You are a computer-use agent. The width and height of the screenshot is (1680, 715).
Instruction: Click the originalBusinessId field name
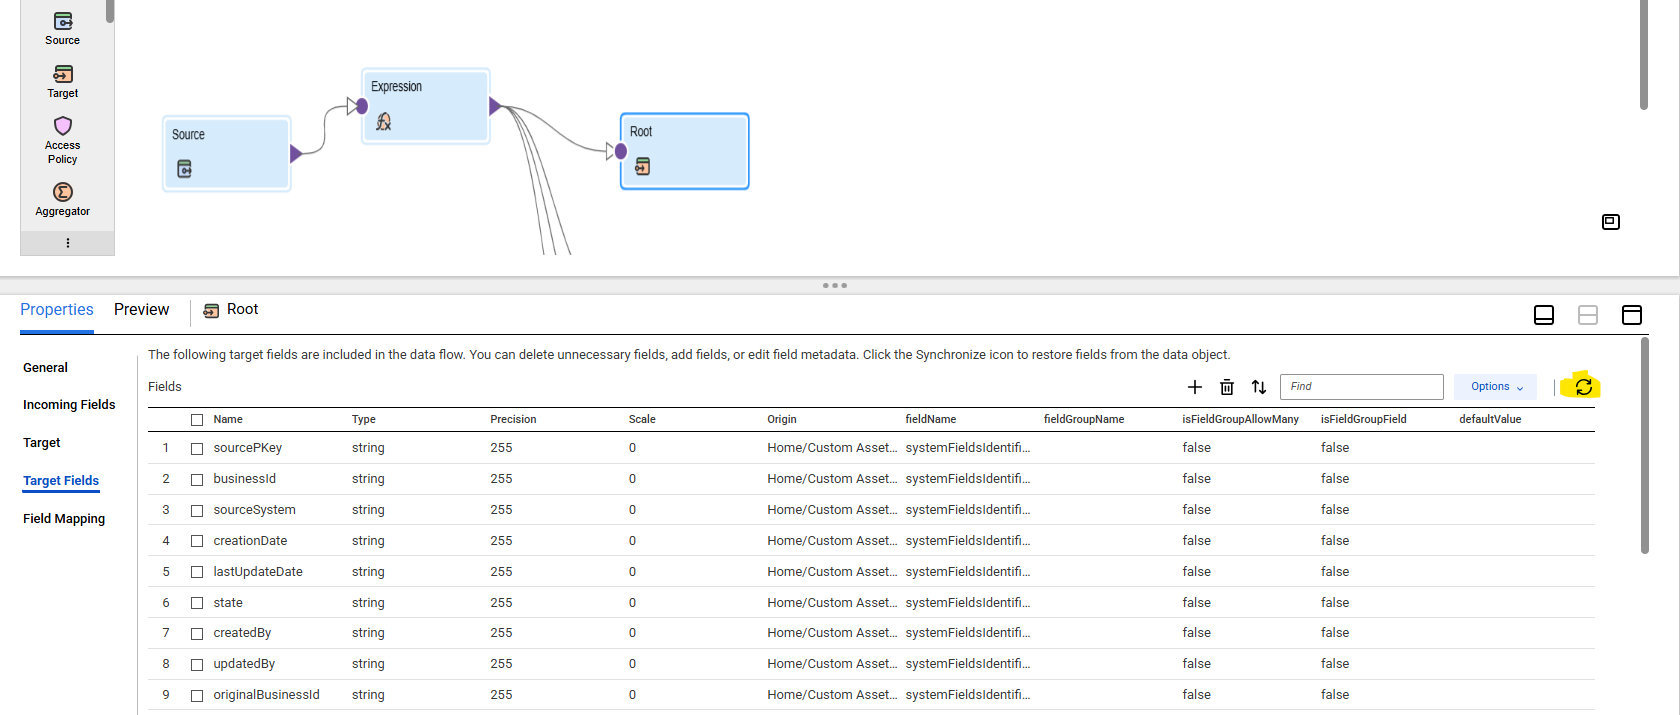266,695
